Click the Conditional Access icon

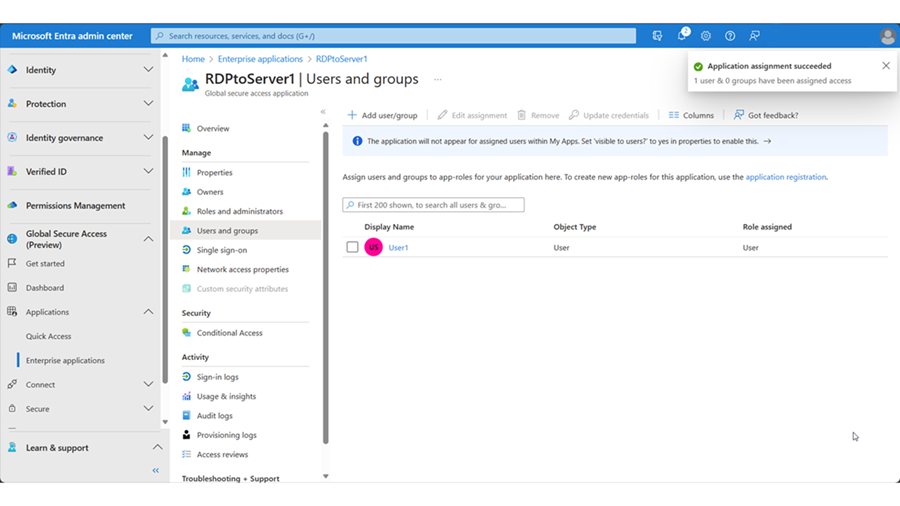click(x=186, y=332)
